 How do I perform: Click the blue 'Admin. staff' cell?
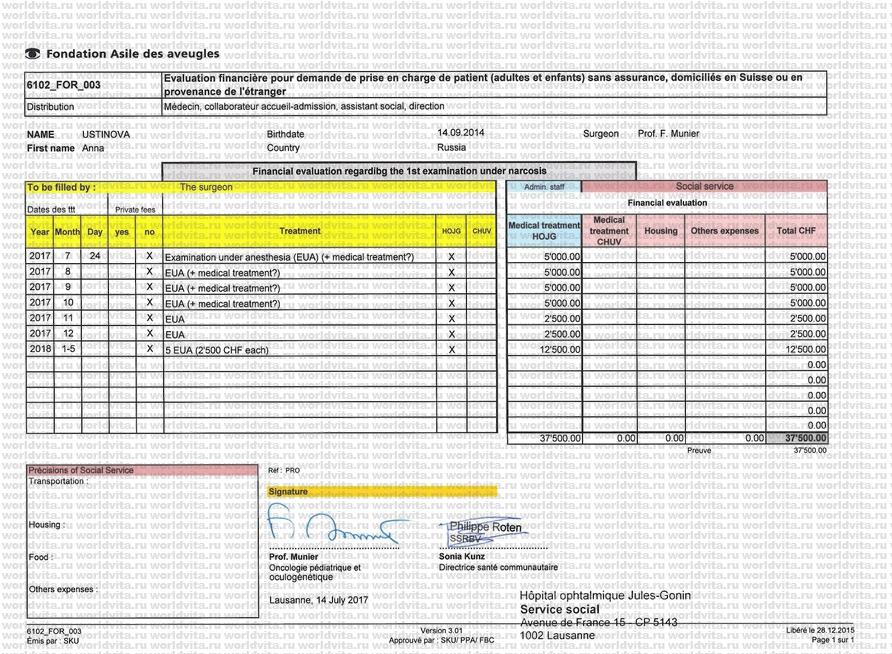click(544, 187)
